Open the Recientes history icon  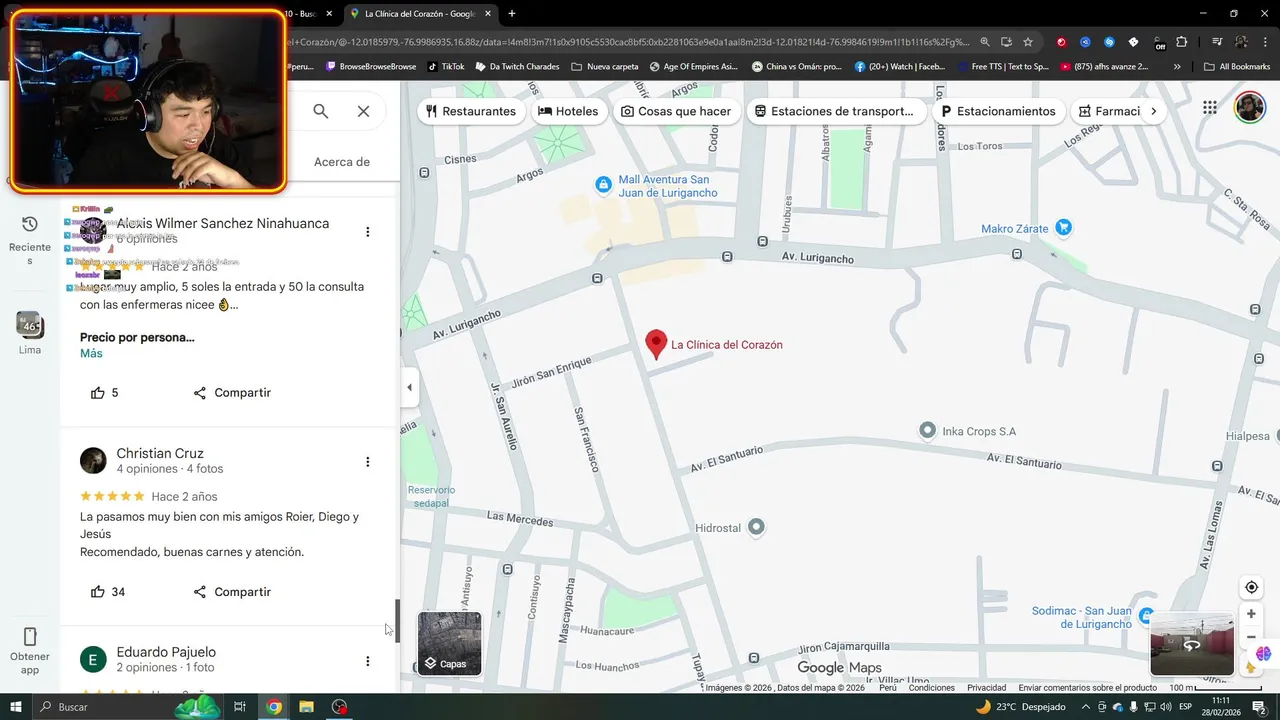click(30, 224)
